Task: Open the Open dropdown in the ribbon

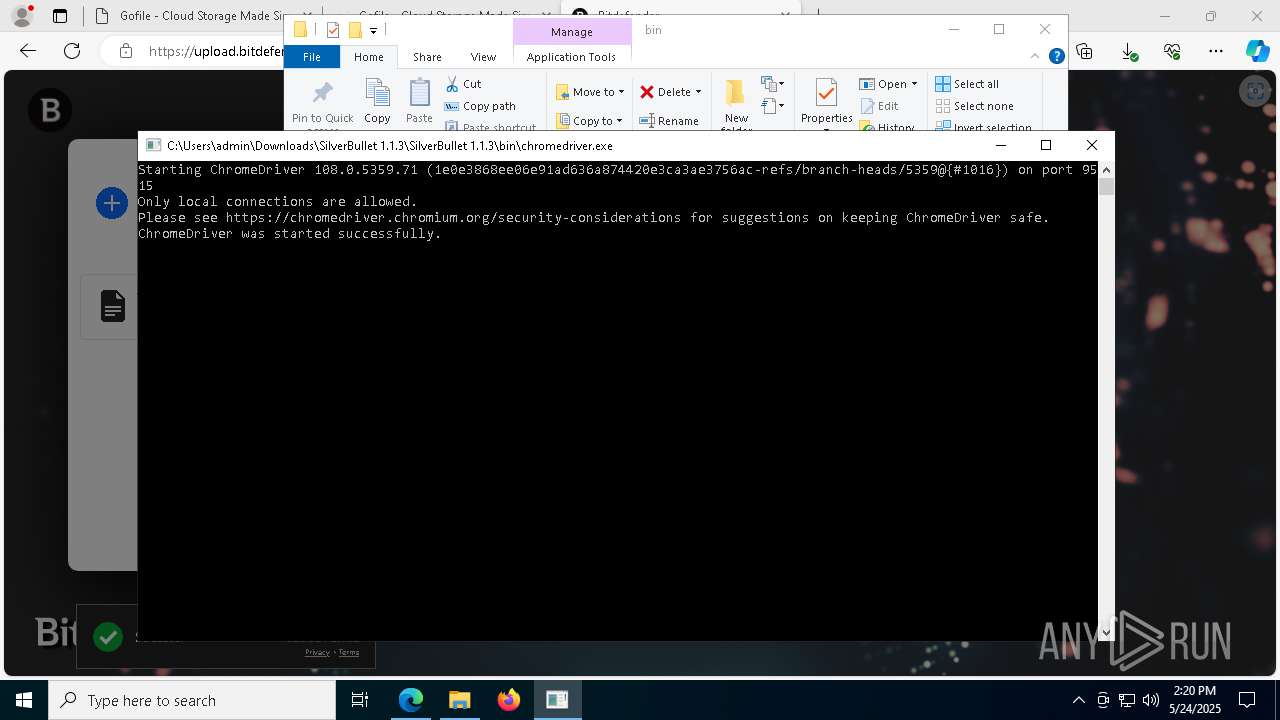Action: tap(888, 84)
